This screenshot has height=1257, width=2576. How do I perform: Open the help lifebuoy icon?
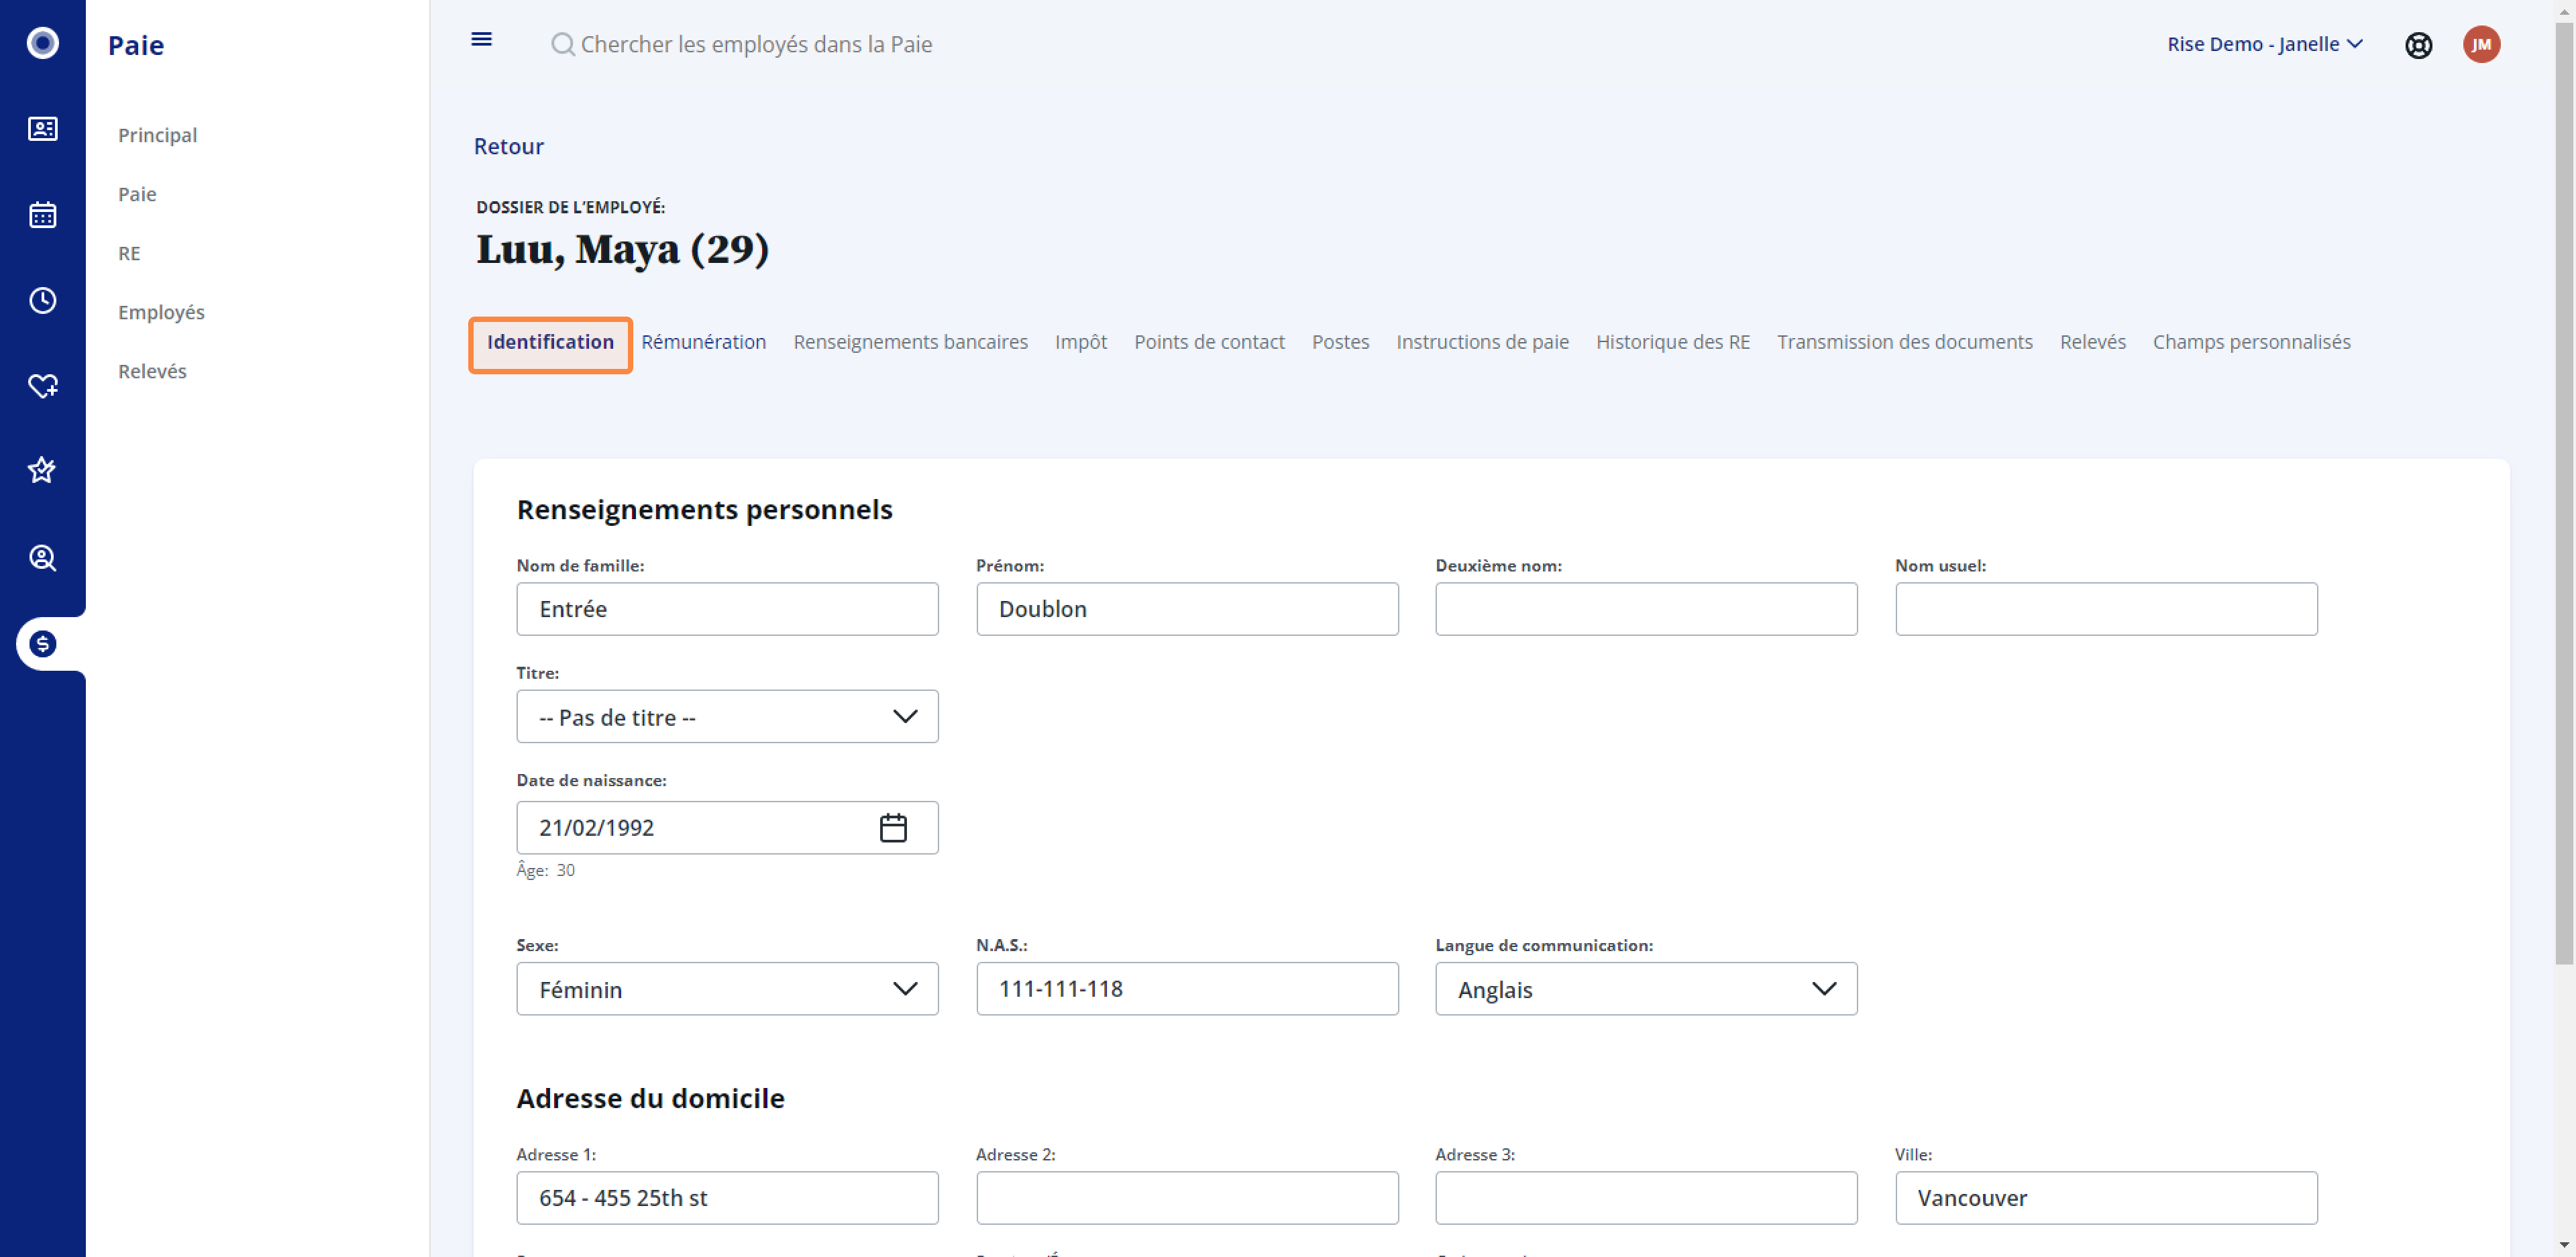[2418, 45]
